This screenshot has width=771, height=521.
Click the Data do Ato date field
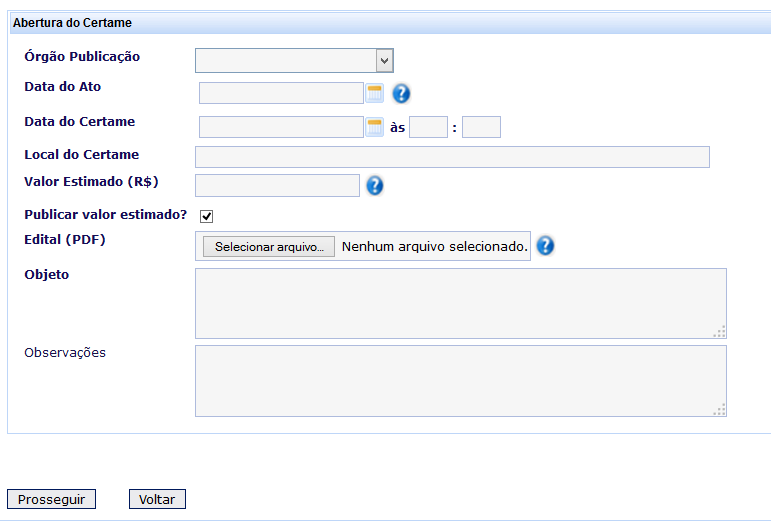point(281,94)
